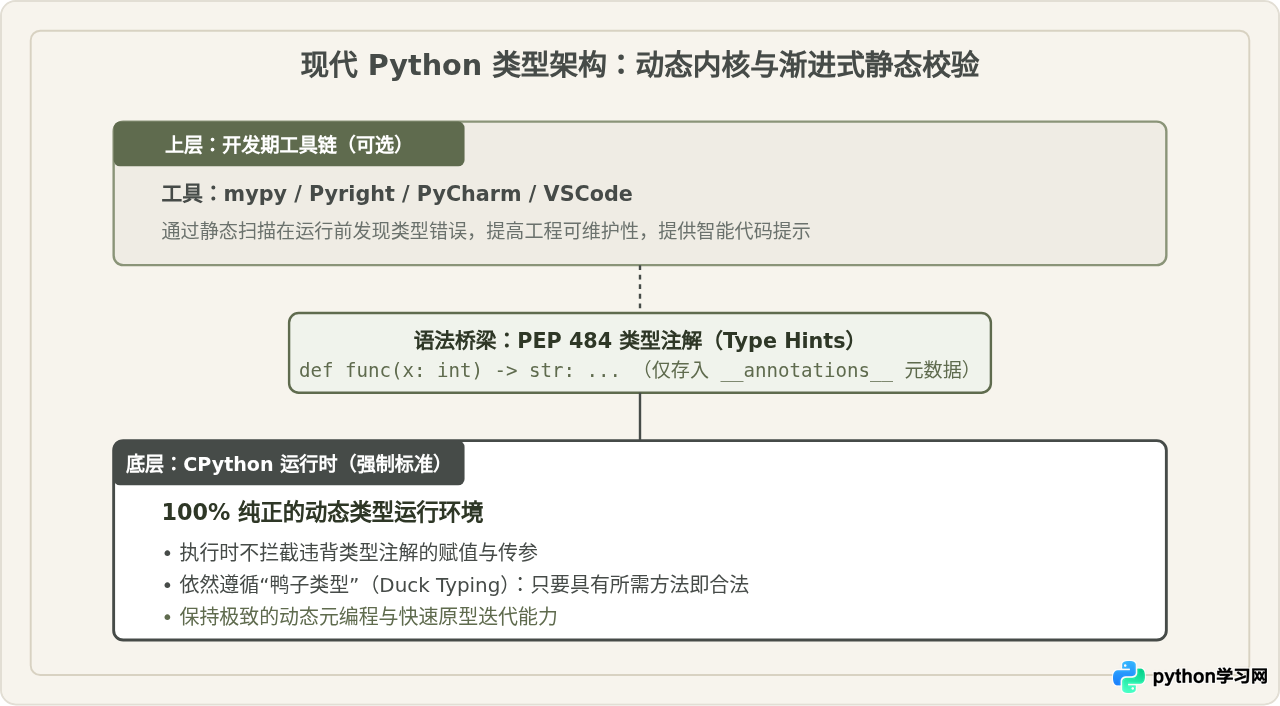
Task: Select the 上层：开发期工具链（可选） header label
Action: click(x=288, y=144)
